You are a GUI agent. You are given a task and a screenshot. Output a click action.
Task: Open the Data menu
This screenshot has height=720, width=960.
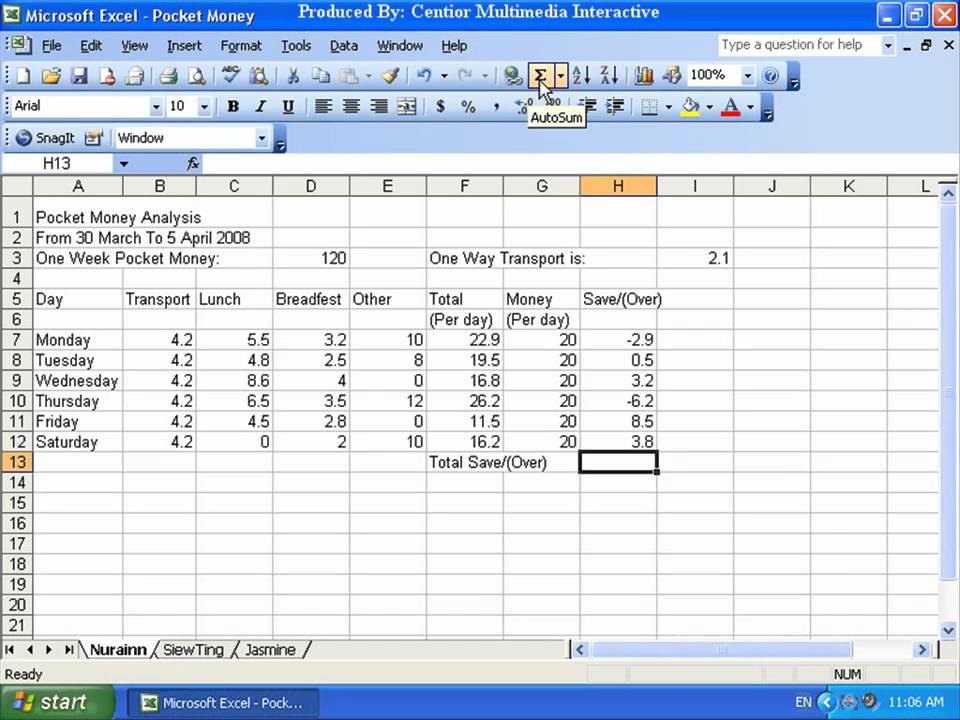(343, 46)
